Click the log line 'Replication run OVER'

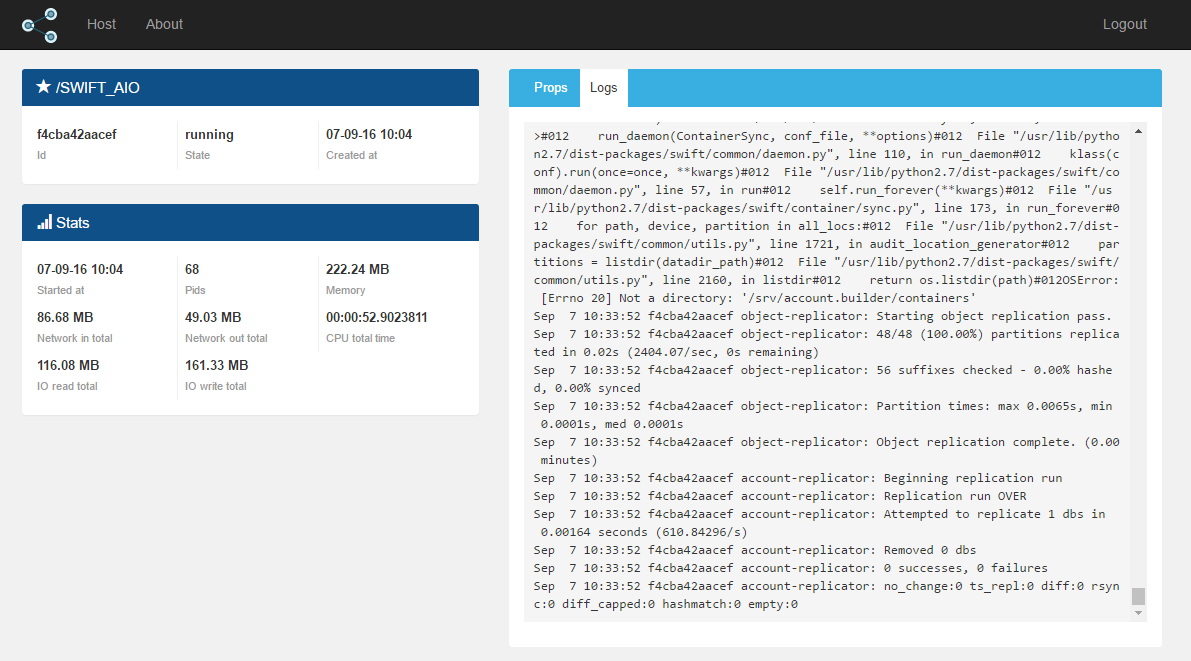(780, 496)
